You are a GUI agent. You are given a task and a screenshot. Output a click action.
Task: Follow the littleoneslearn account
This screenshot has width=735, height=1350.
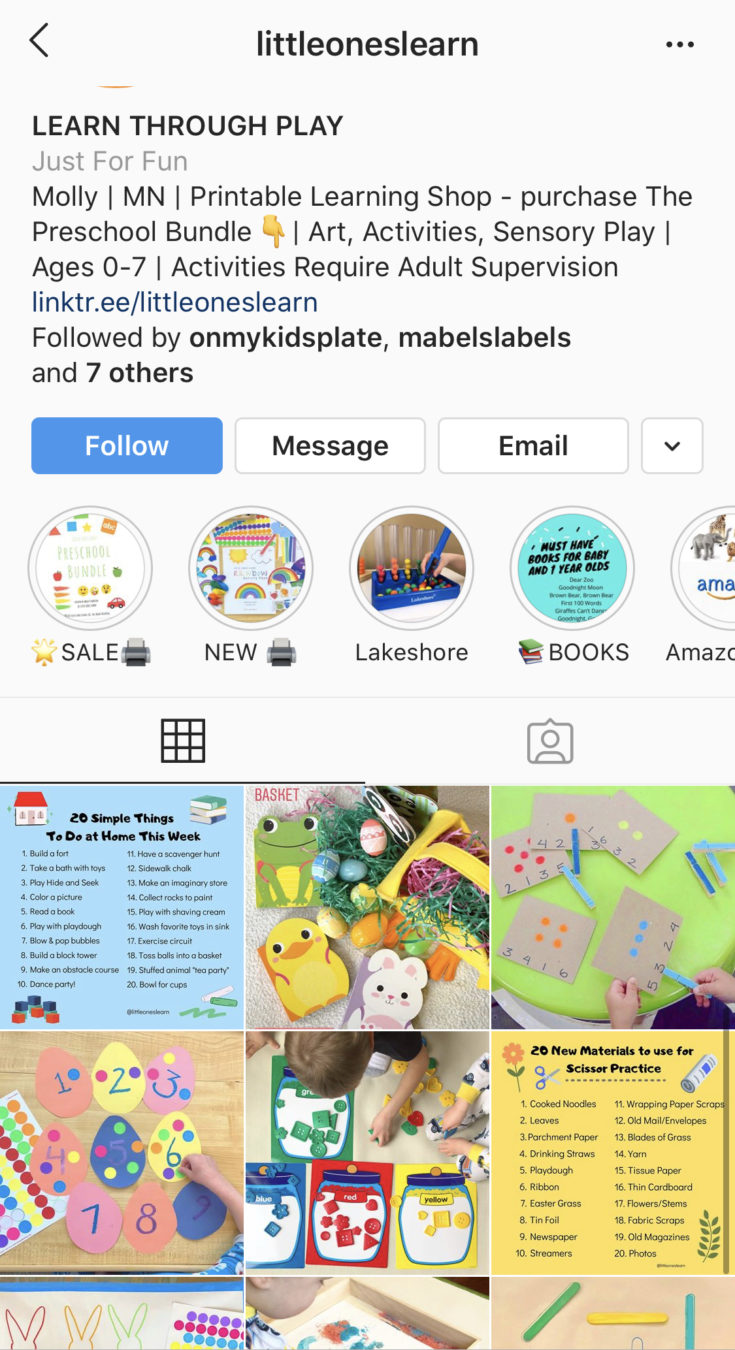[x=127, y=446]
